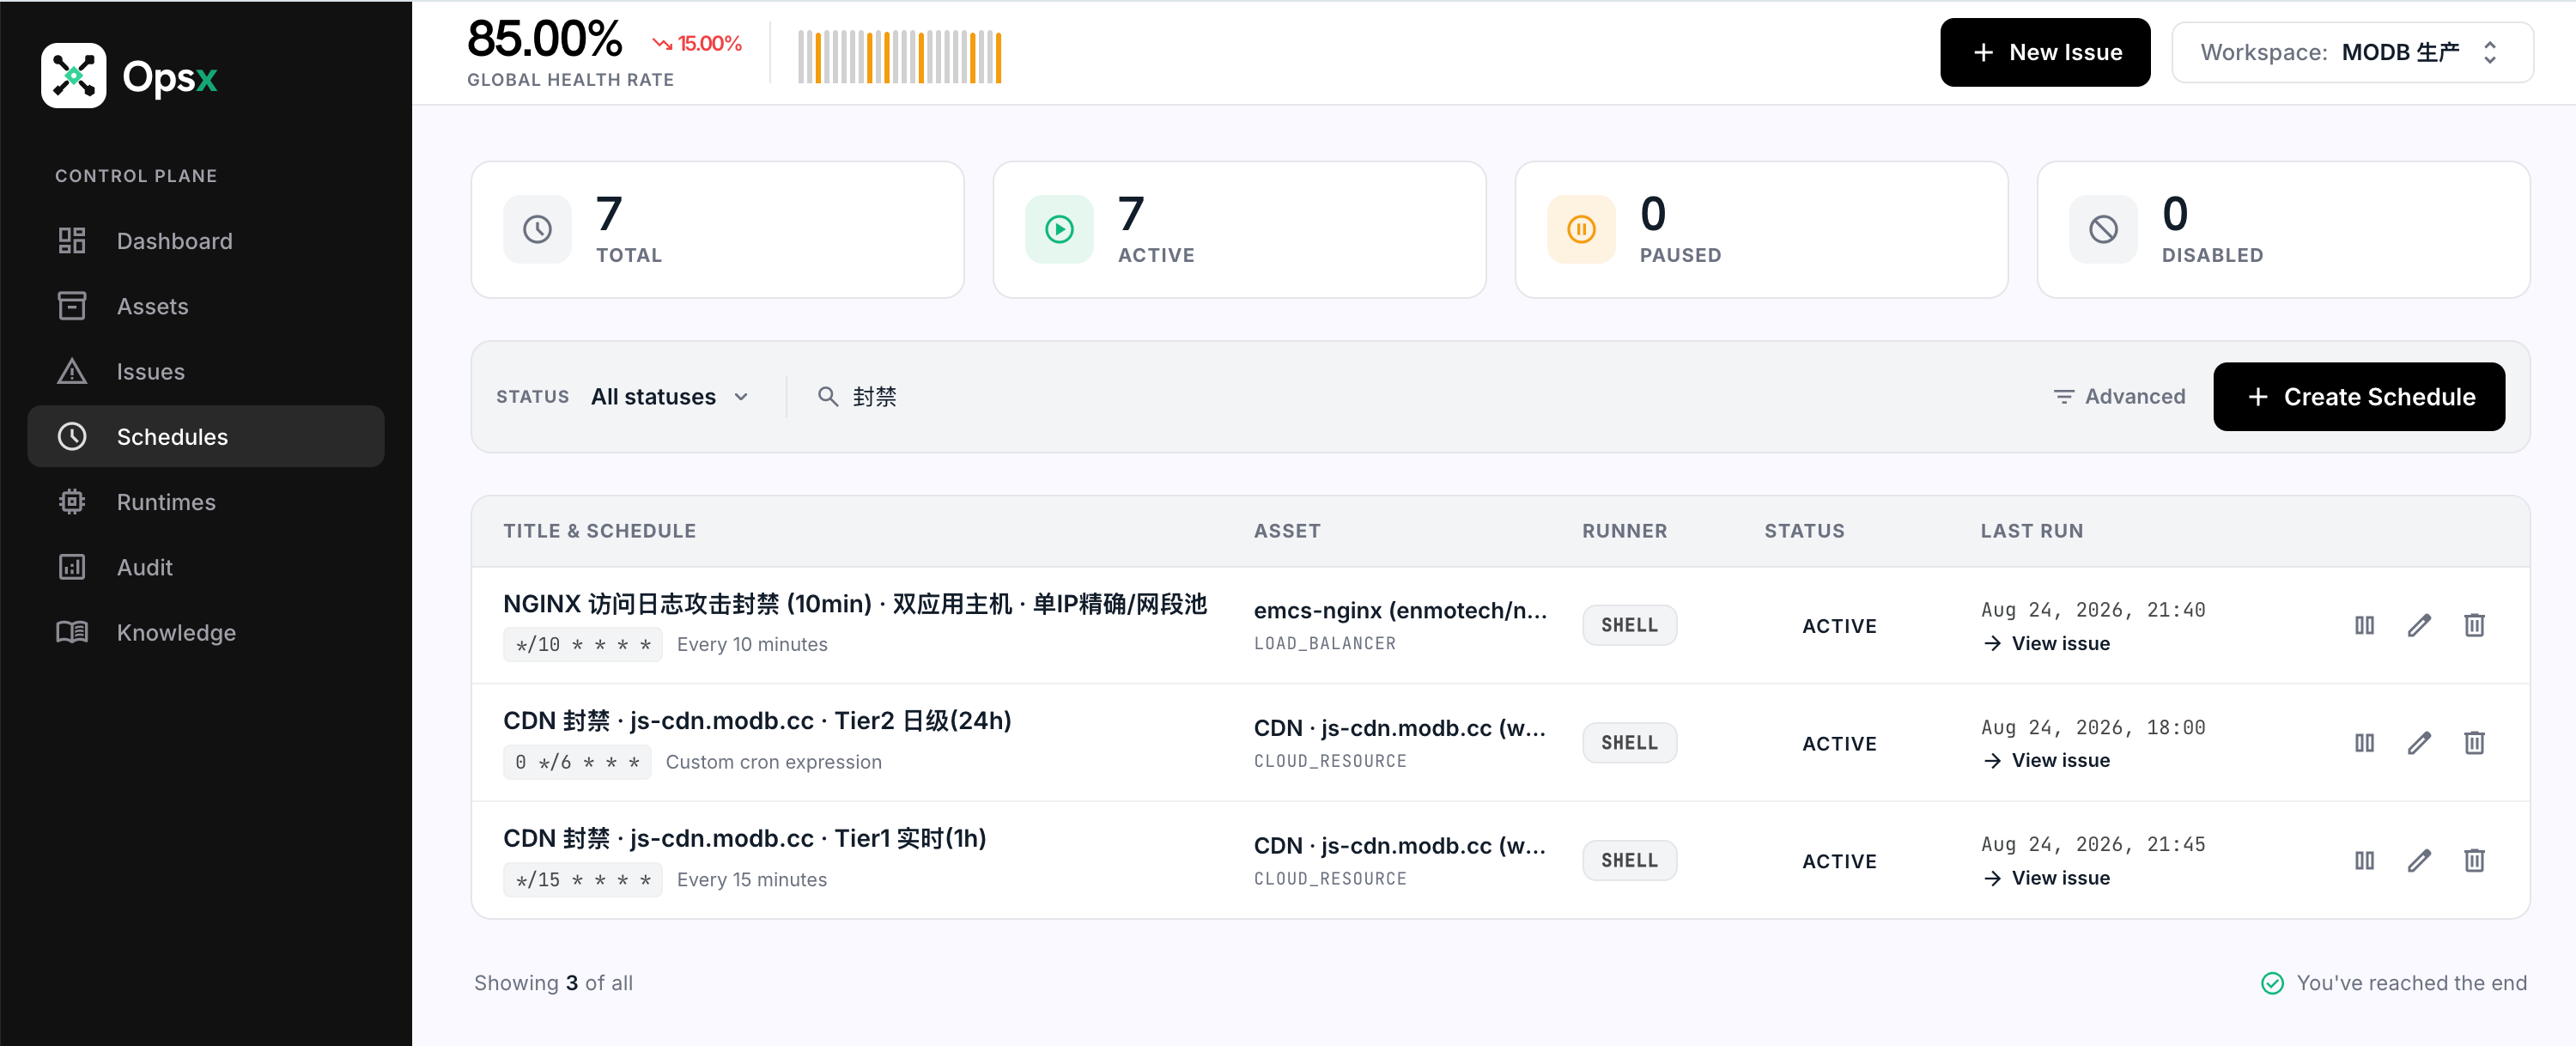Open the CDN 封禁 Tier1 实时(1h) schedule
The width and height of the screenshot is (2576, 1046).
pyautogui.click(x=744, y=838)
